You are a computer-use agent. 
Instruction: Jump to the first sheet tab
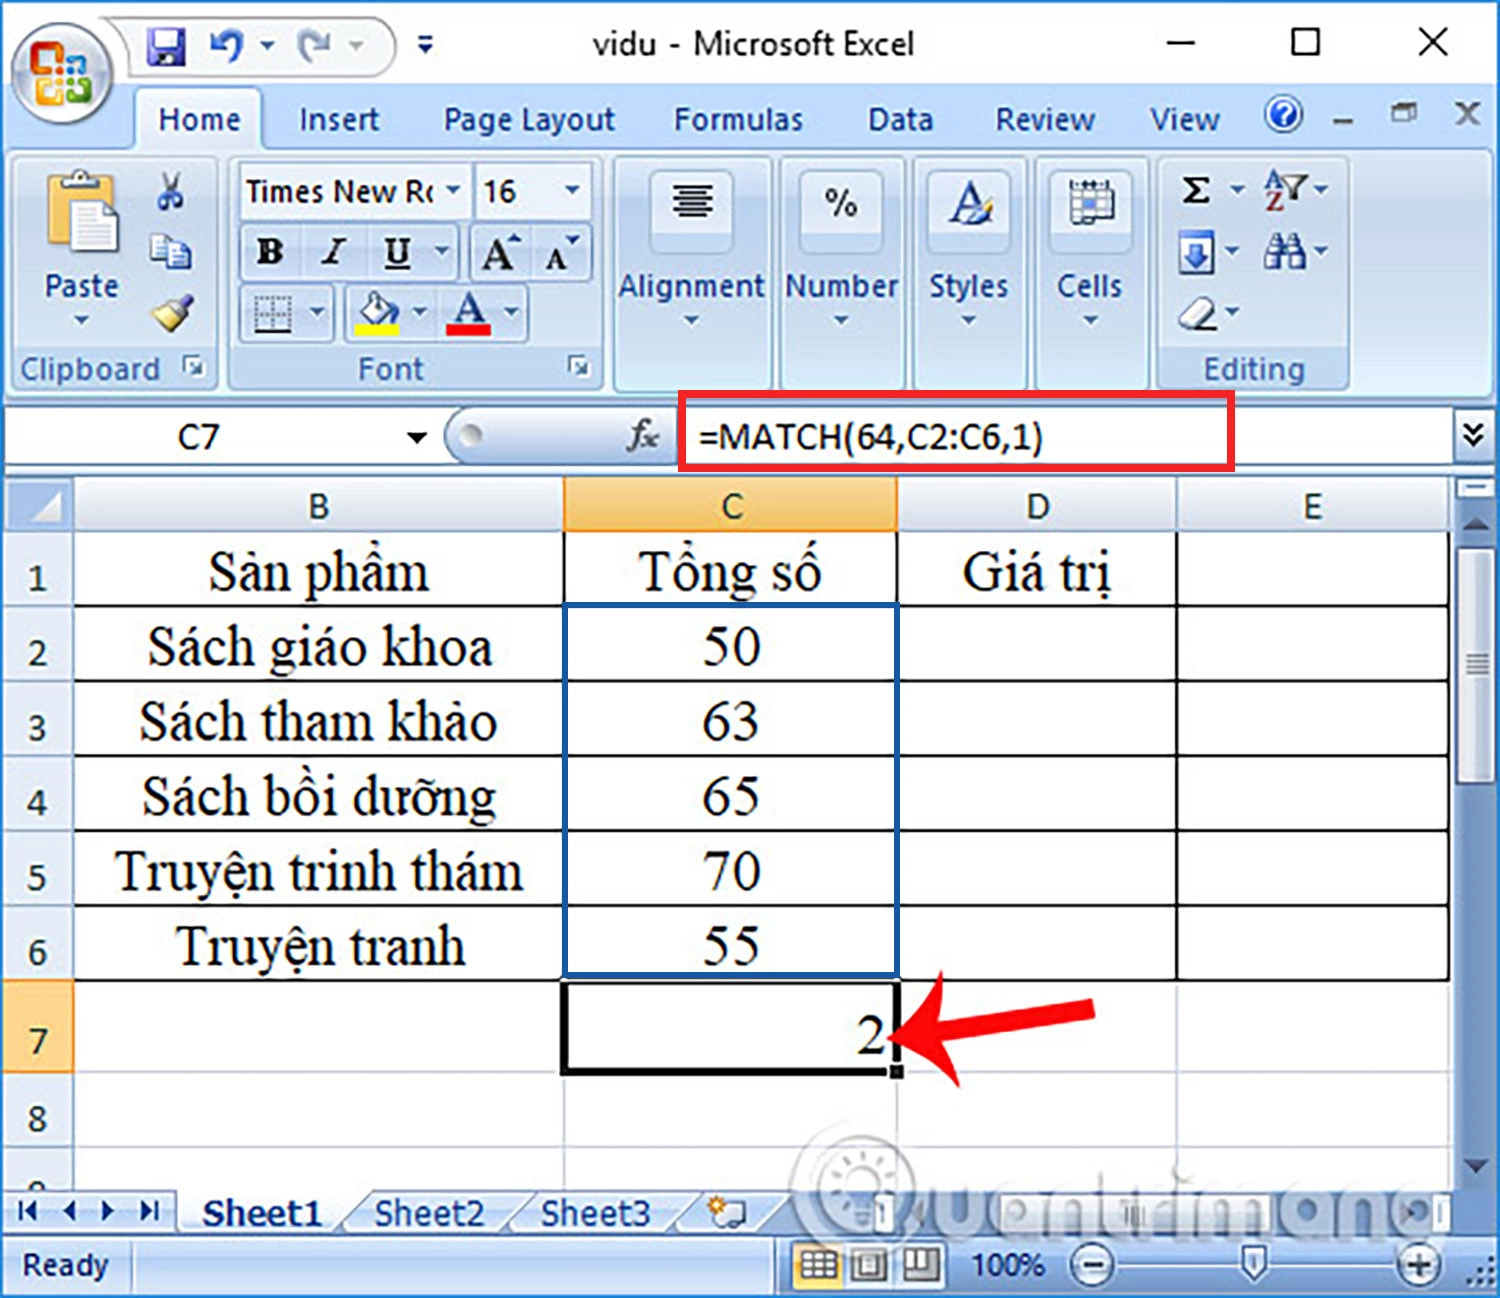point(28,1212)
